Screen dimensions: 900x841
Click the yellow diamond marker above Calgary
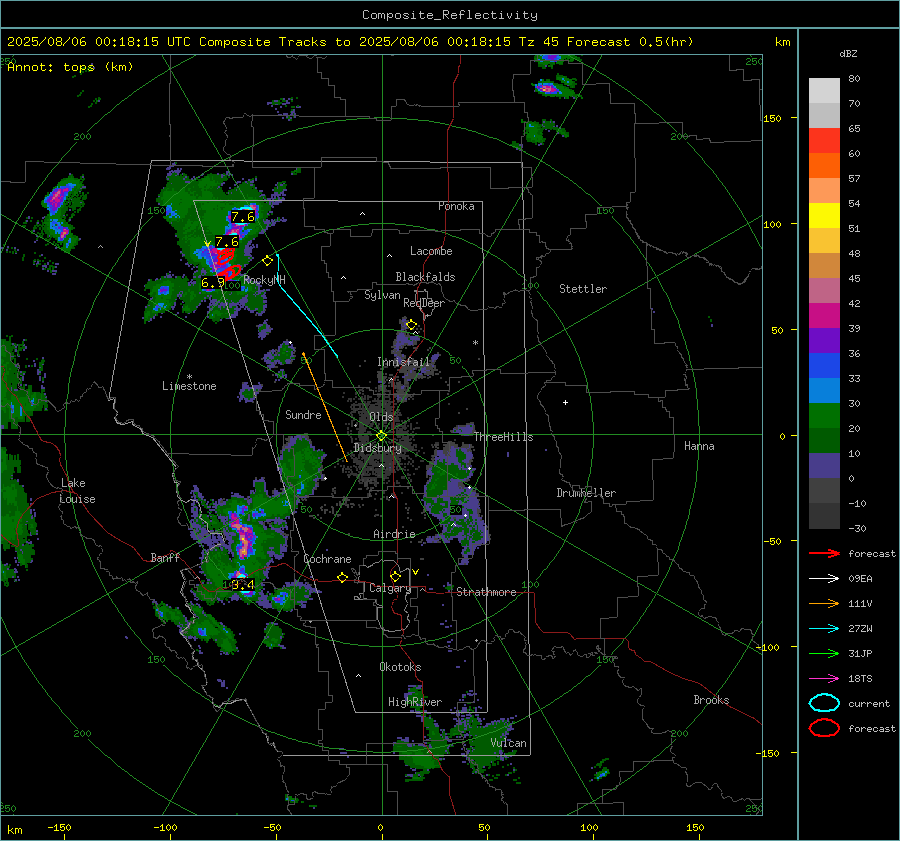tap(395, 576)
